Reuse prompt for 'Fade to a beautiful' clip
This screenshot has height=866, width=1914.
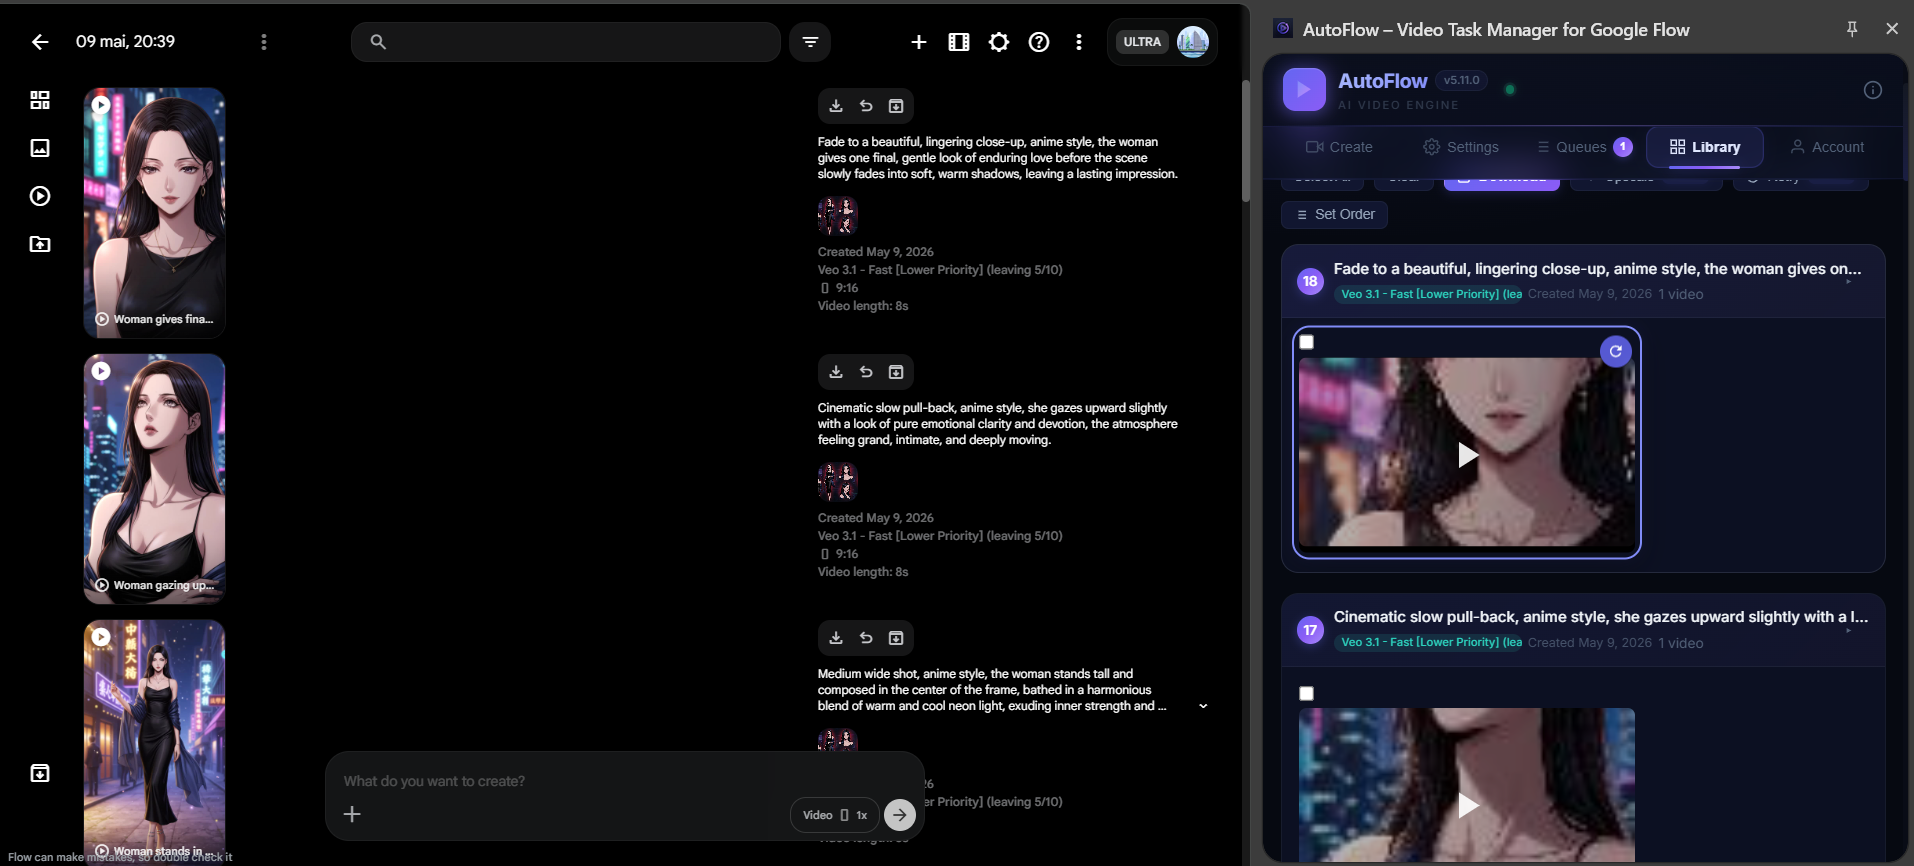click(866, 106)
